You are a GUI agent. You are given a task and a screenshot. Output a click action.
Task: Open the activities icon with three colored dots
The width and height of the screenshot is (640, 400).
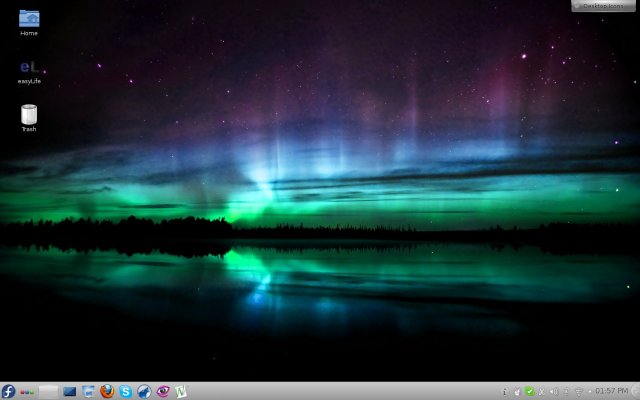27,392
